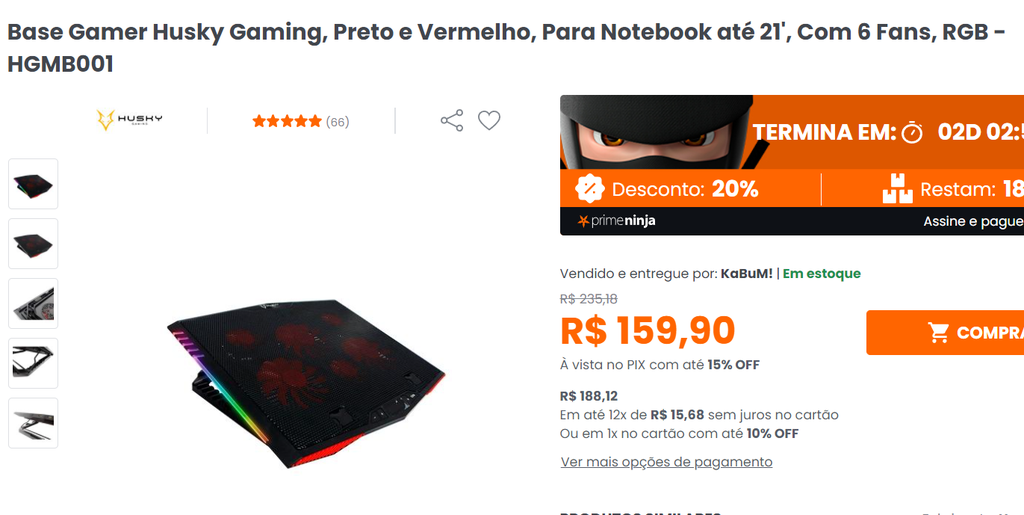
Task: Open Ver mais opções de pagamento link
Action: coord(666,462)
